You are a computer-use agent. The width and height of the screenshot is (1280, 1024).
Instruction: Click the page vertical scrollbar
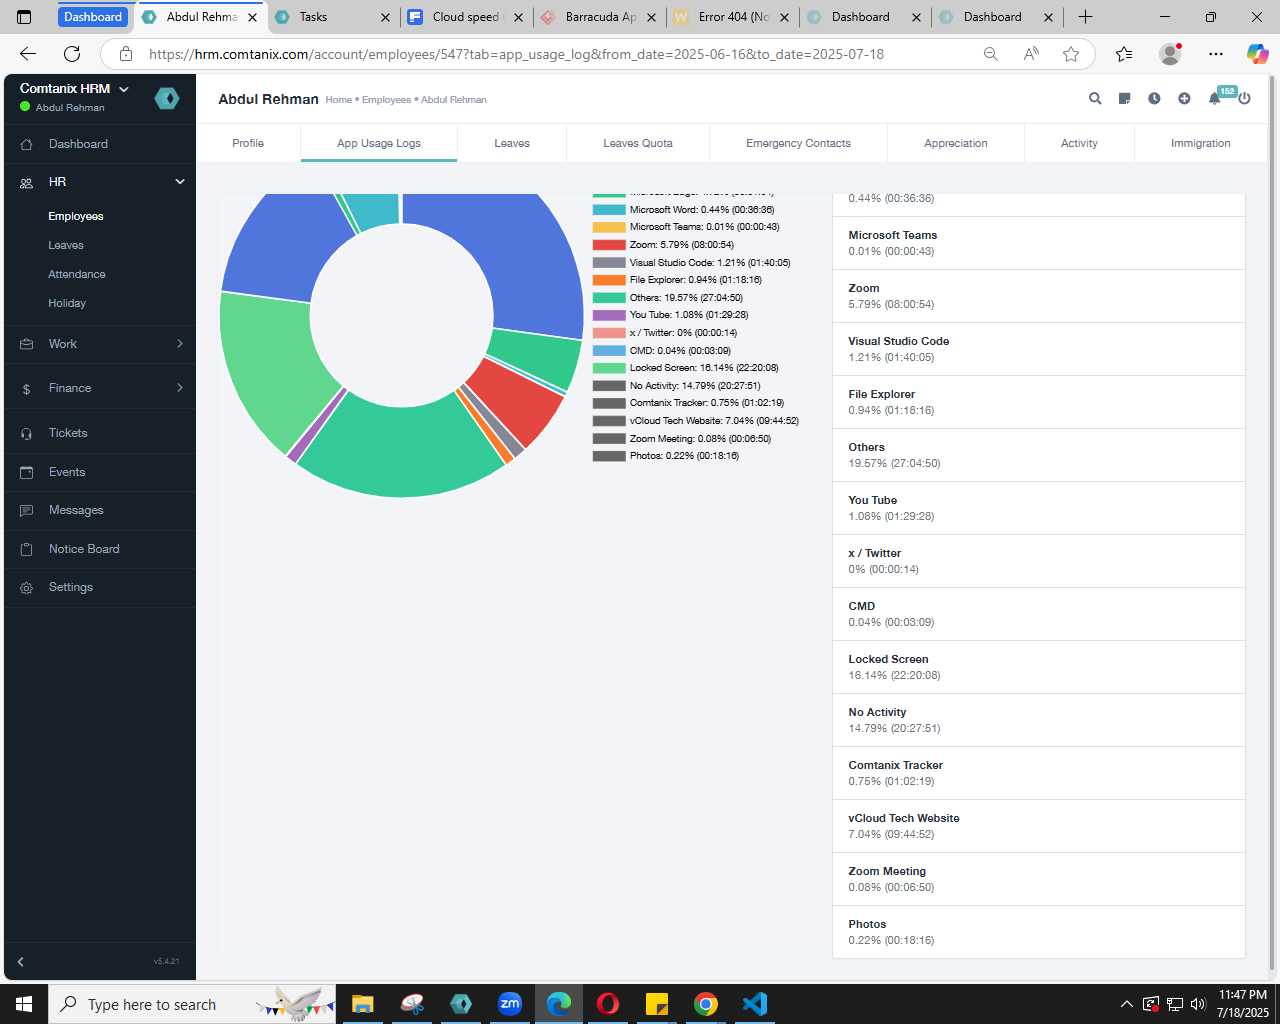pyautogui.click(x=1272, y=520)
